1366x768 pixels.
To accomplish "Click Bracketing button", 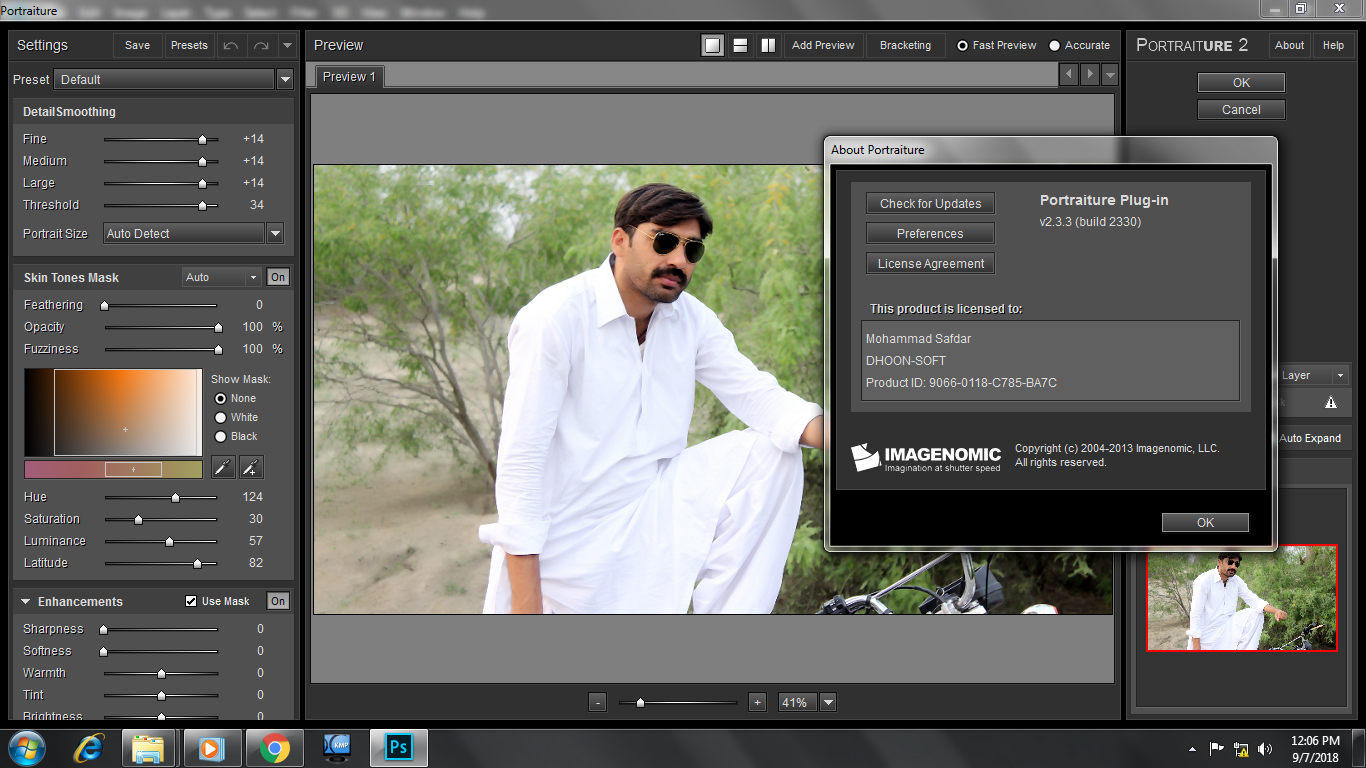I will (x=905, y=45).
